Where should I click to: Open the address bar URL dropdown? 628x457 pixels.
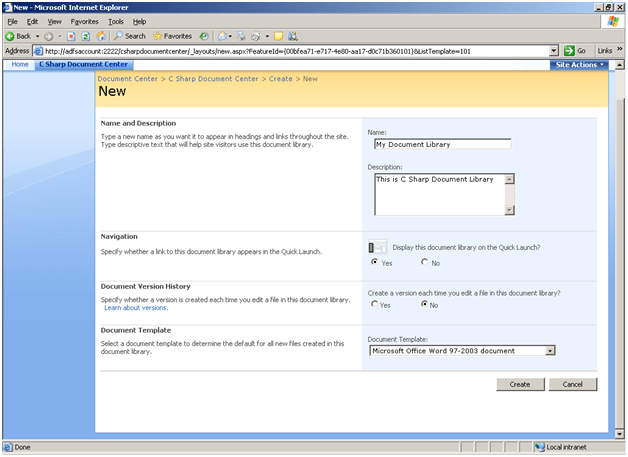click(x=553, y=50)
